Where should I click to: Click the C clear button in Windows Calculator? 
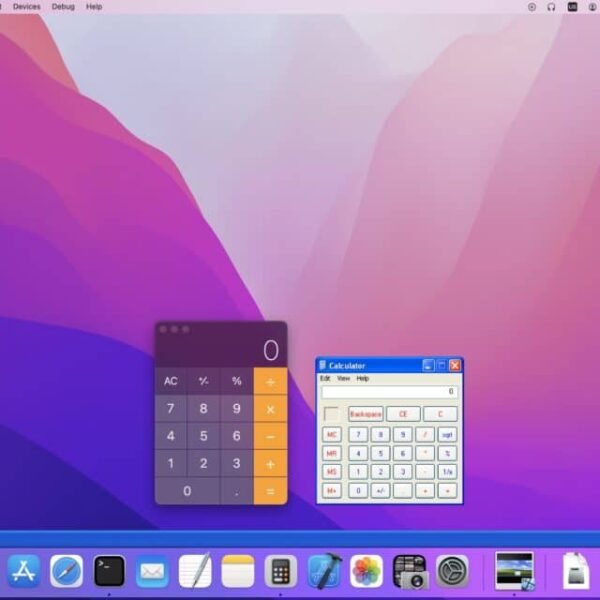pos(440,414)
